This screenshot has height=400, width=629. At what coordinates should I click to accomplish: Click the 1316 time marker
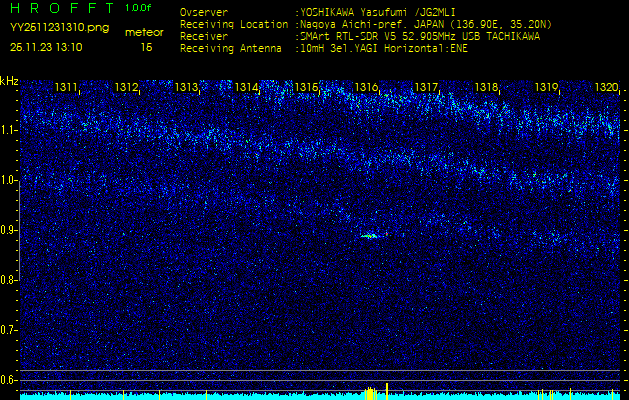click(366, 88)
